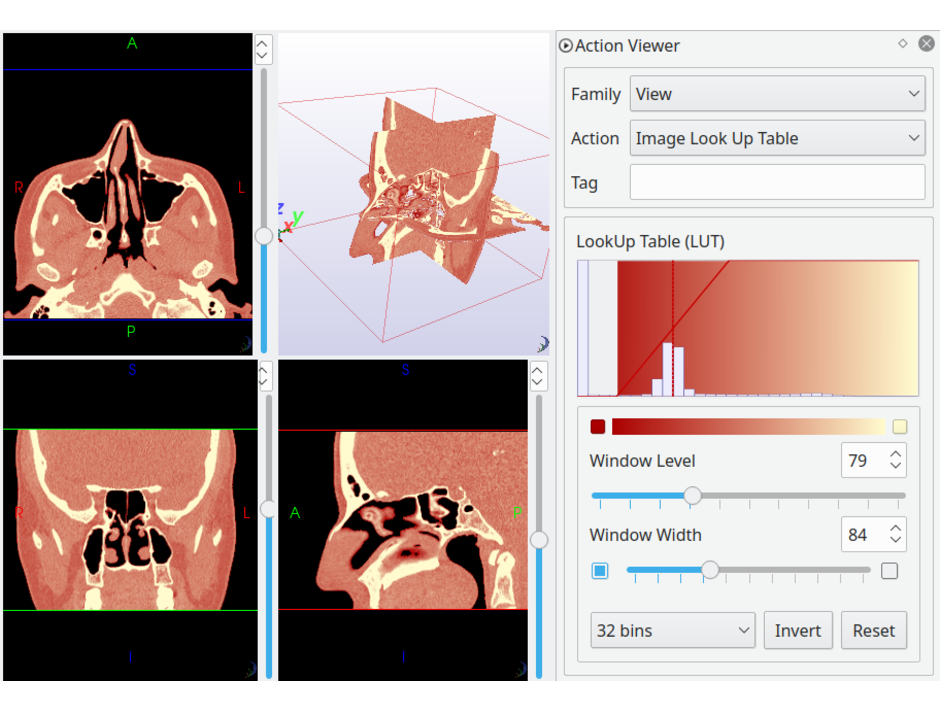
Task: Float the Action Viewer panel
Action: (903, 44)
